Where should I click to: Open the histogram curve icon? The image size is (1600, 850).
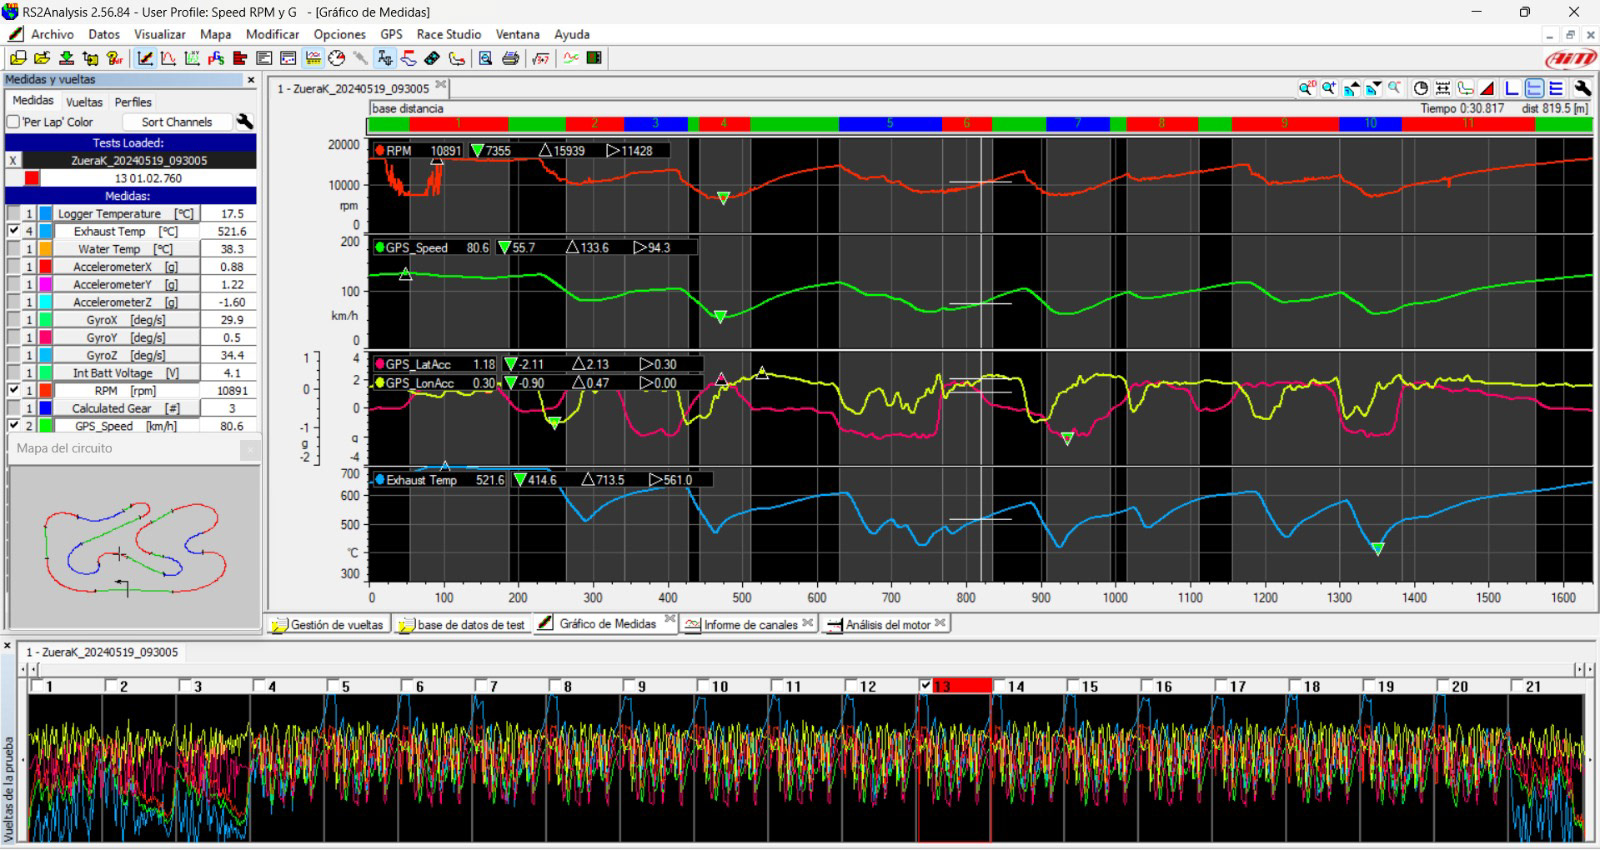pyautogui.click(x=169, y=58)
